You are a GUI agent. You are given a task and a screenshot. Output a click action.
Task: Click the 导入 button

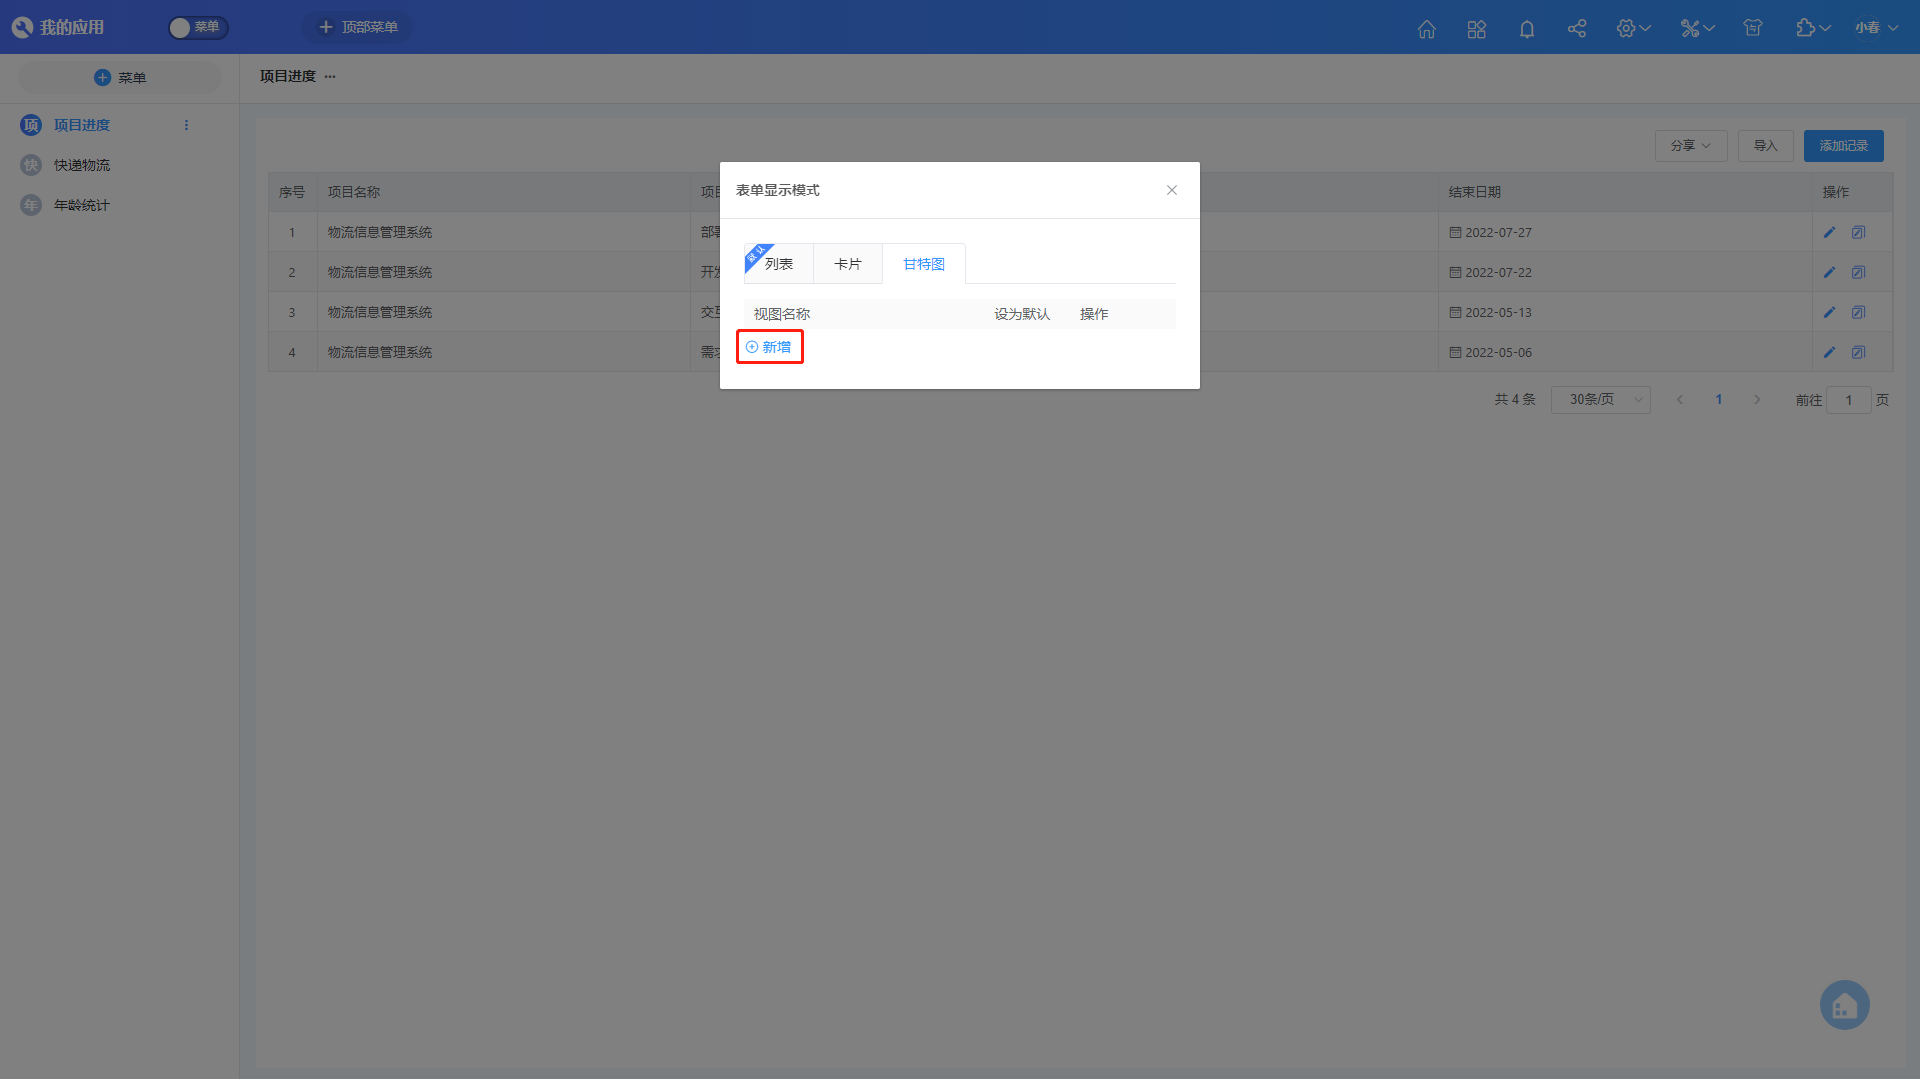click(x=1766, y=146)
